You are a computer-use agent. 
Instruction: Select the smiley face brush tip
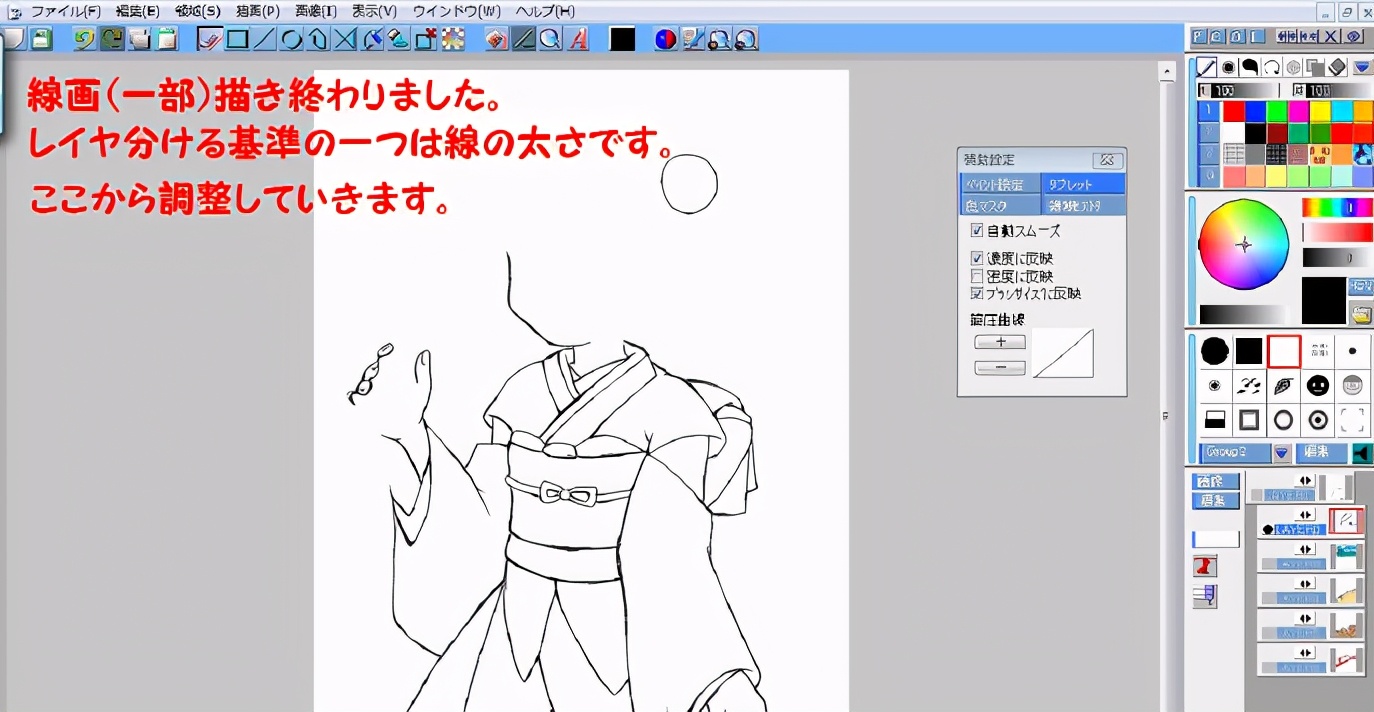pyautogui.click(x=1318, y=385)
